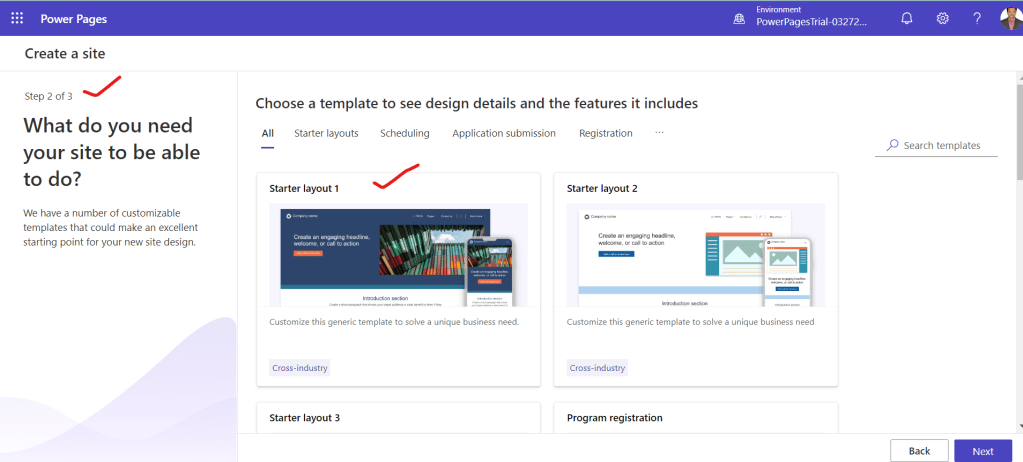Click the Power Pages title link

pyautogui.click(x=75, y=18)
